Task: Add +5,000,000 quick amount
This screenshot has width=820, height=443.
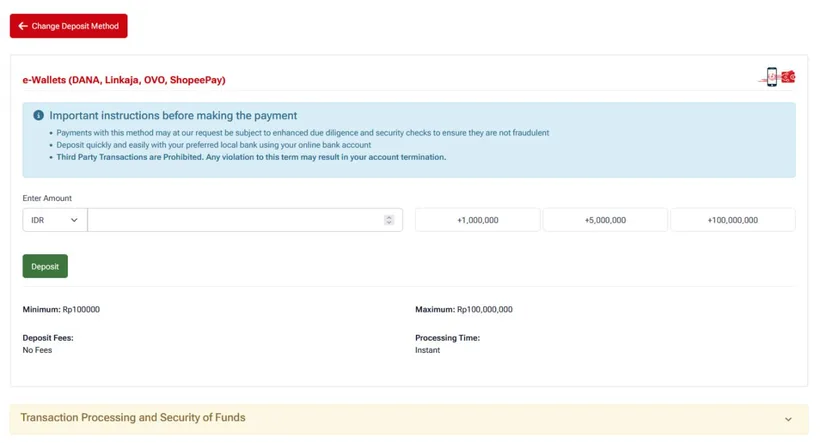Action: coord(605,220)
